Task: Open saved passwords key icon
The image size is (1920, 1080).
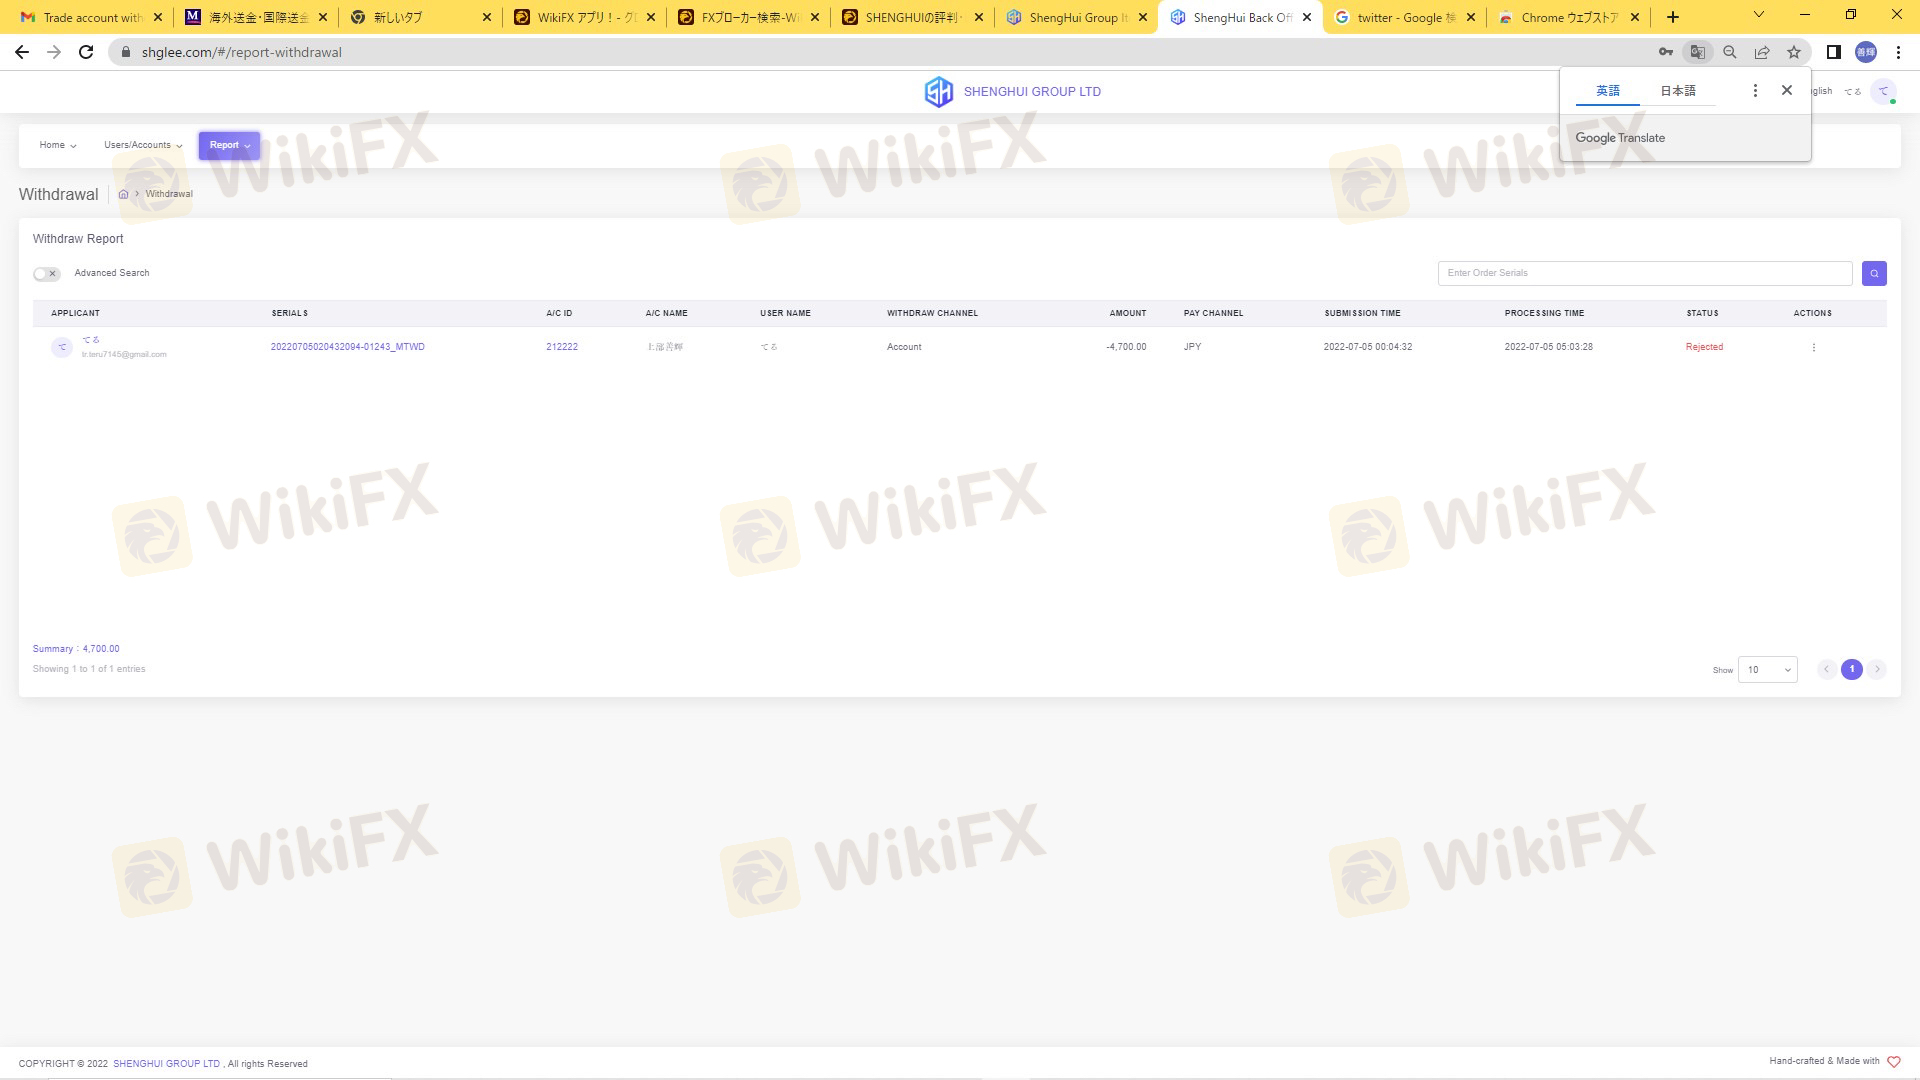Action: (1666, 52)
